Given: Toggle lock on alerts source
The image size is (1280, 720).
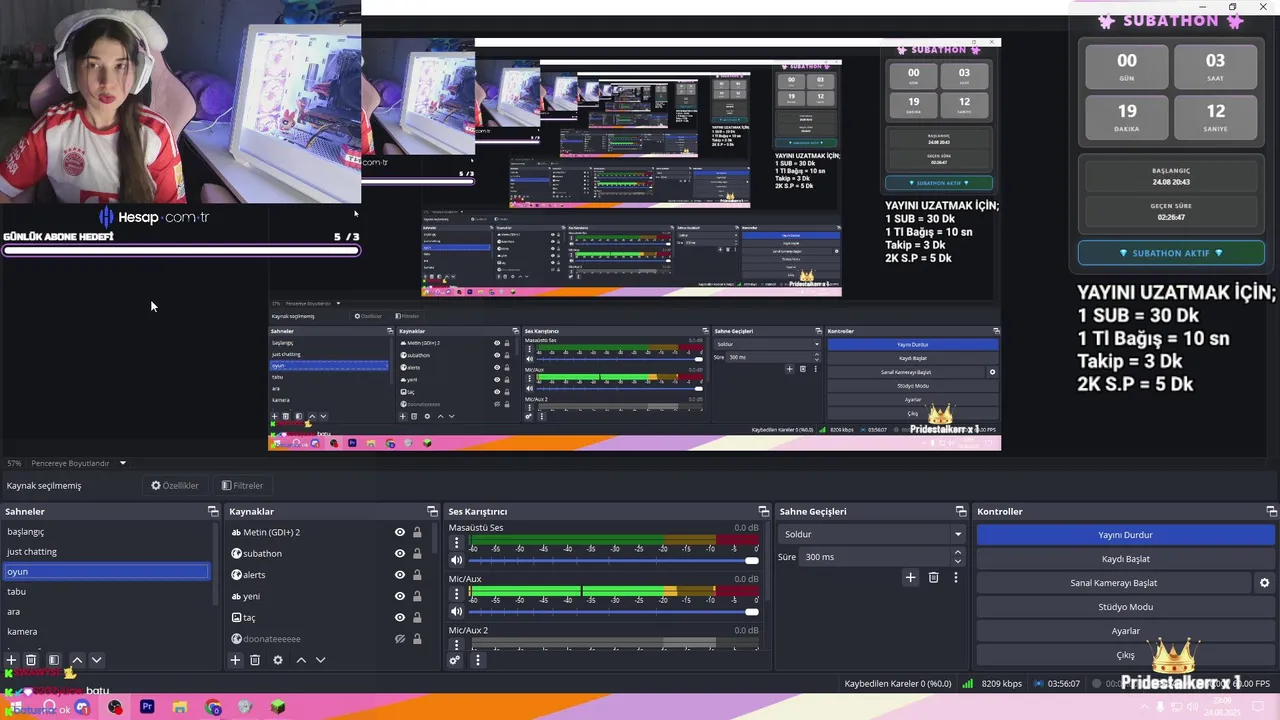Looking at the screenshot, I should click(417, 575).
